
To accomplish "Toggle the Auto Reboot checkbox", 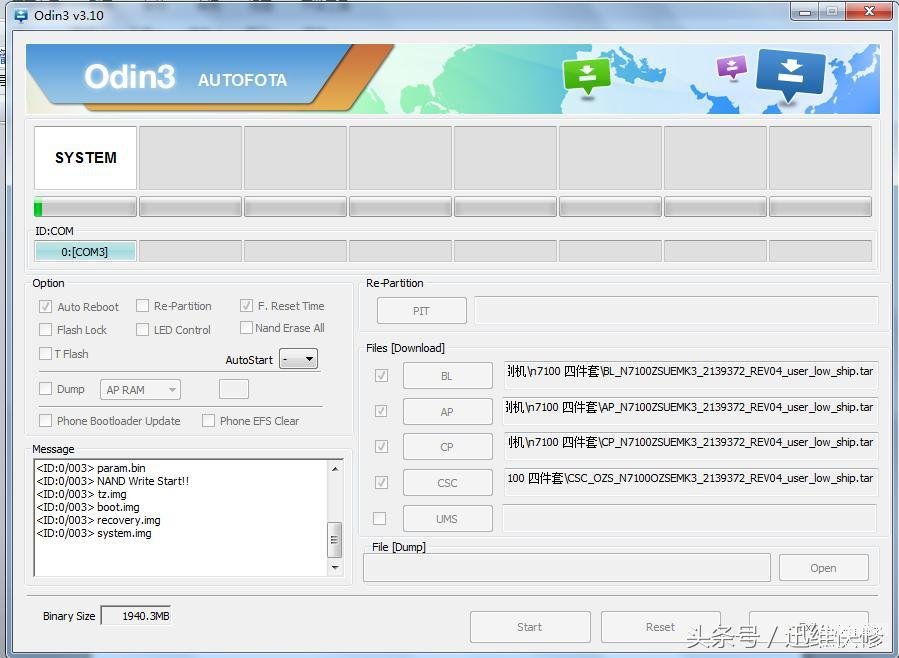I will 45,307.
